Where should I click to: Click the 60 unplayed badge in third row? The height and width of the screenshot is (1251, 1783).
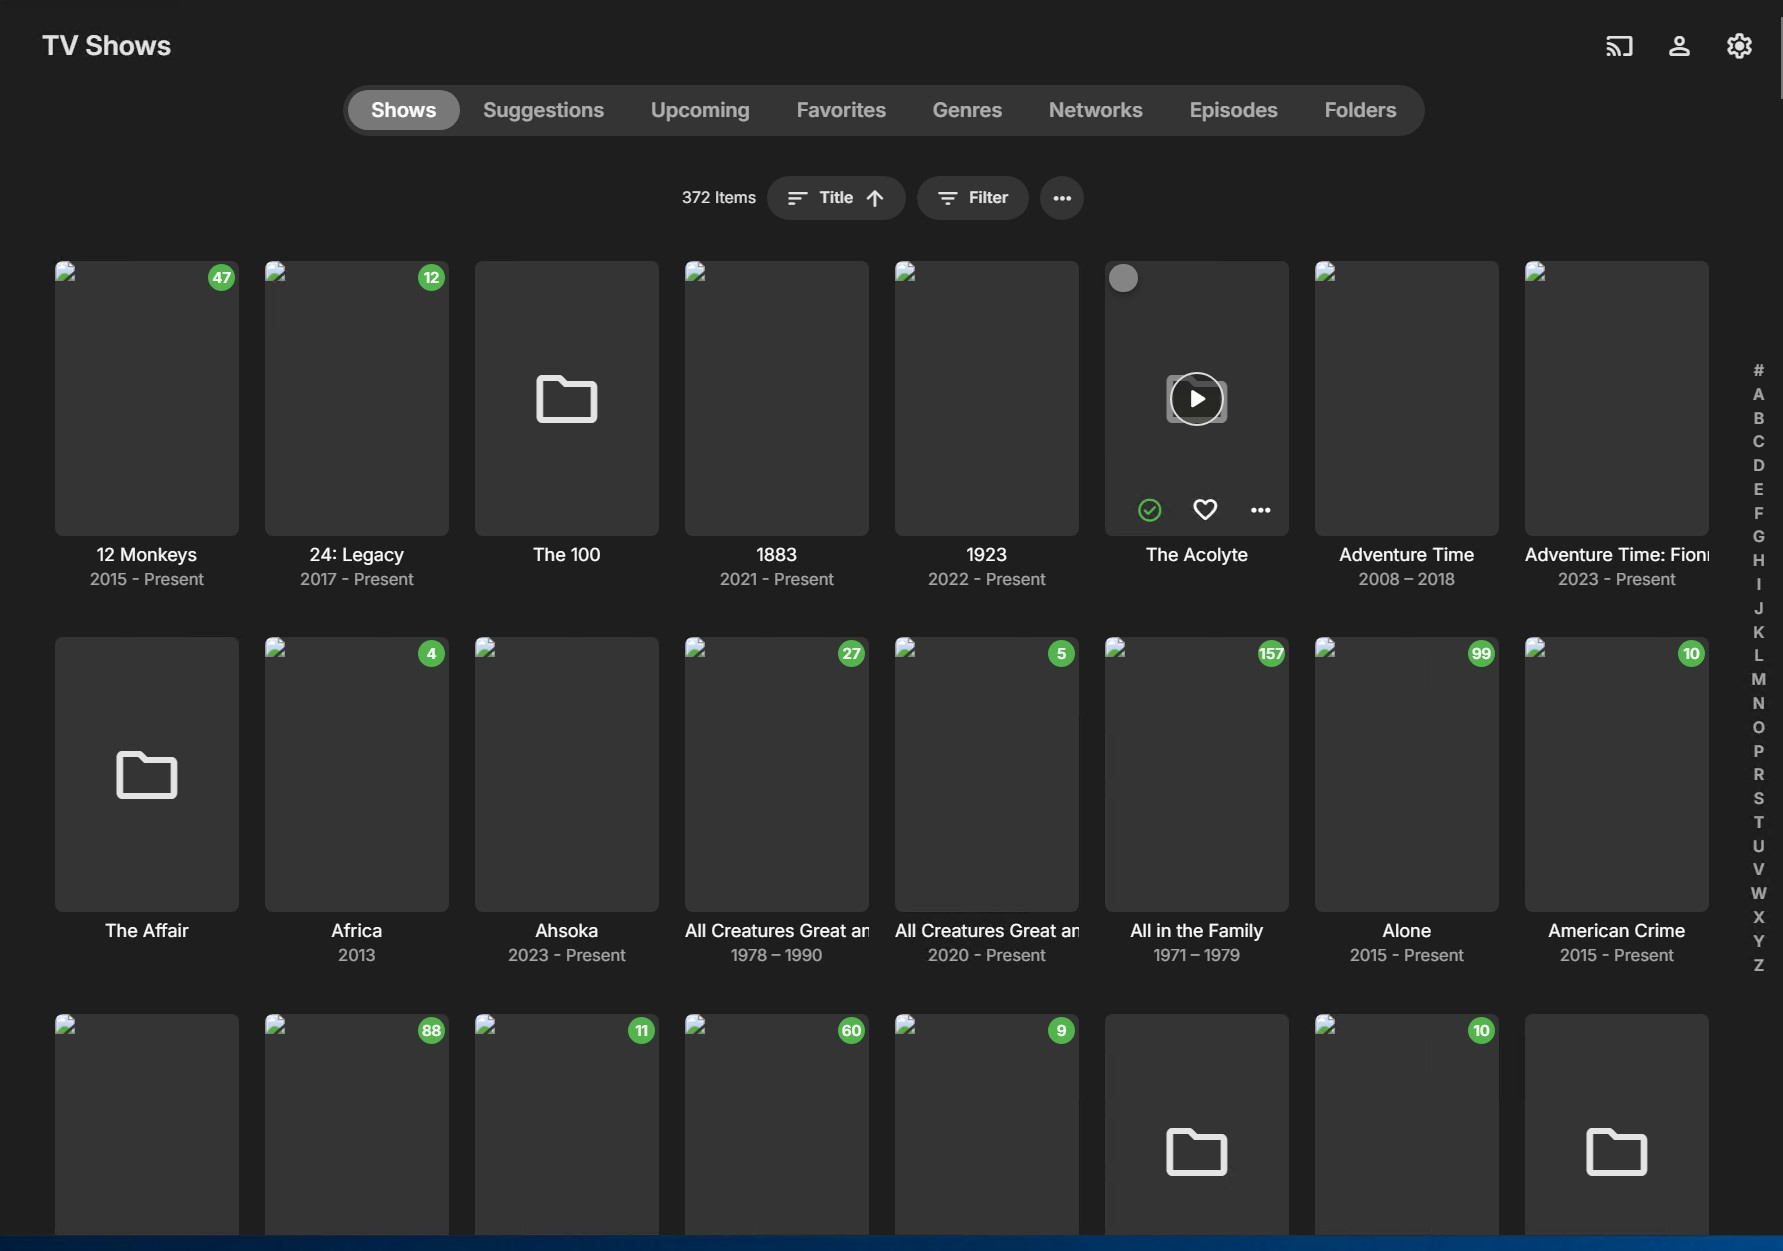851,1031
